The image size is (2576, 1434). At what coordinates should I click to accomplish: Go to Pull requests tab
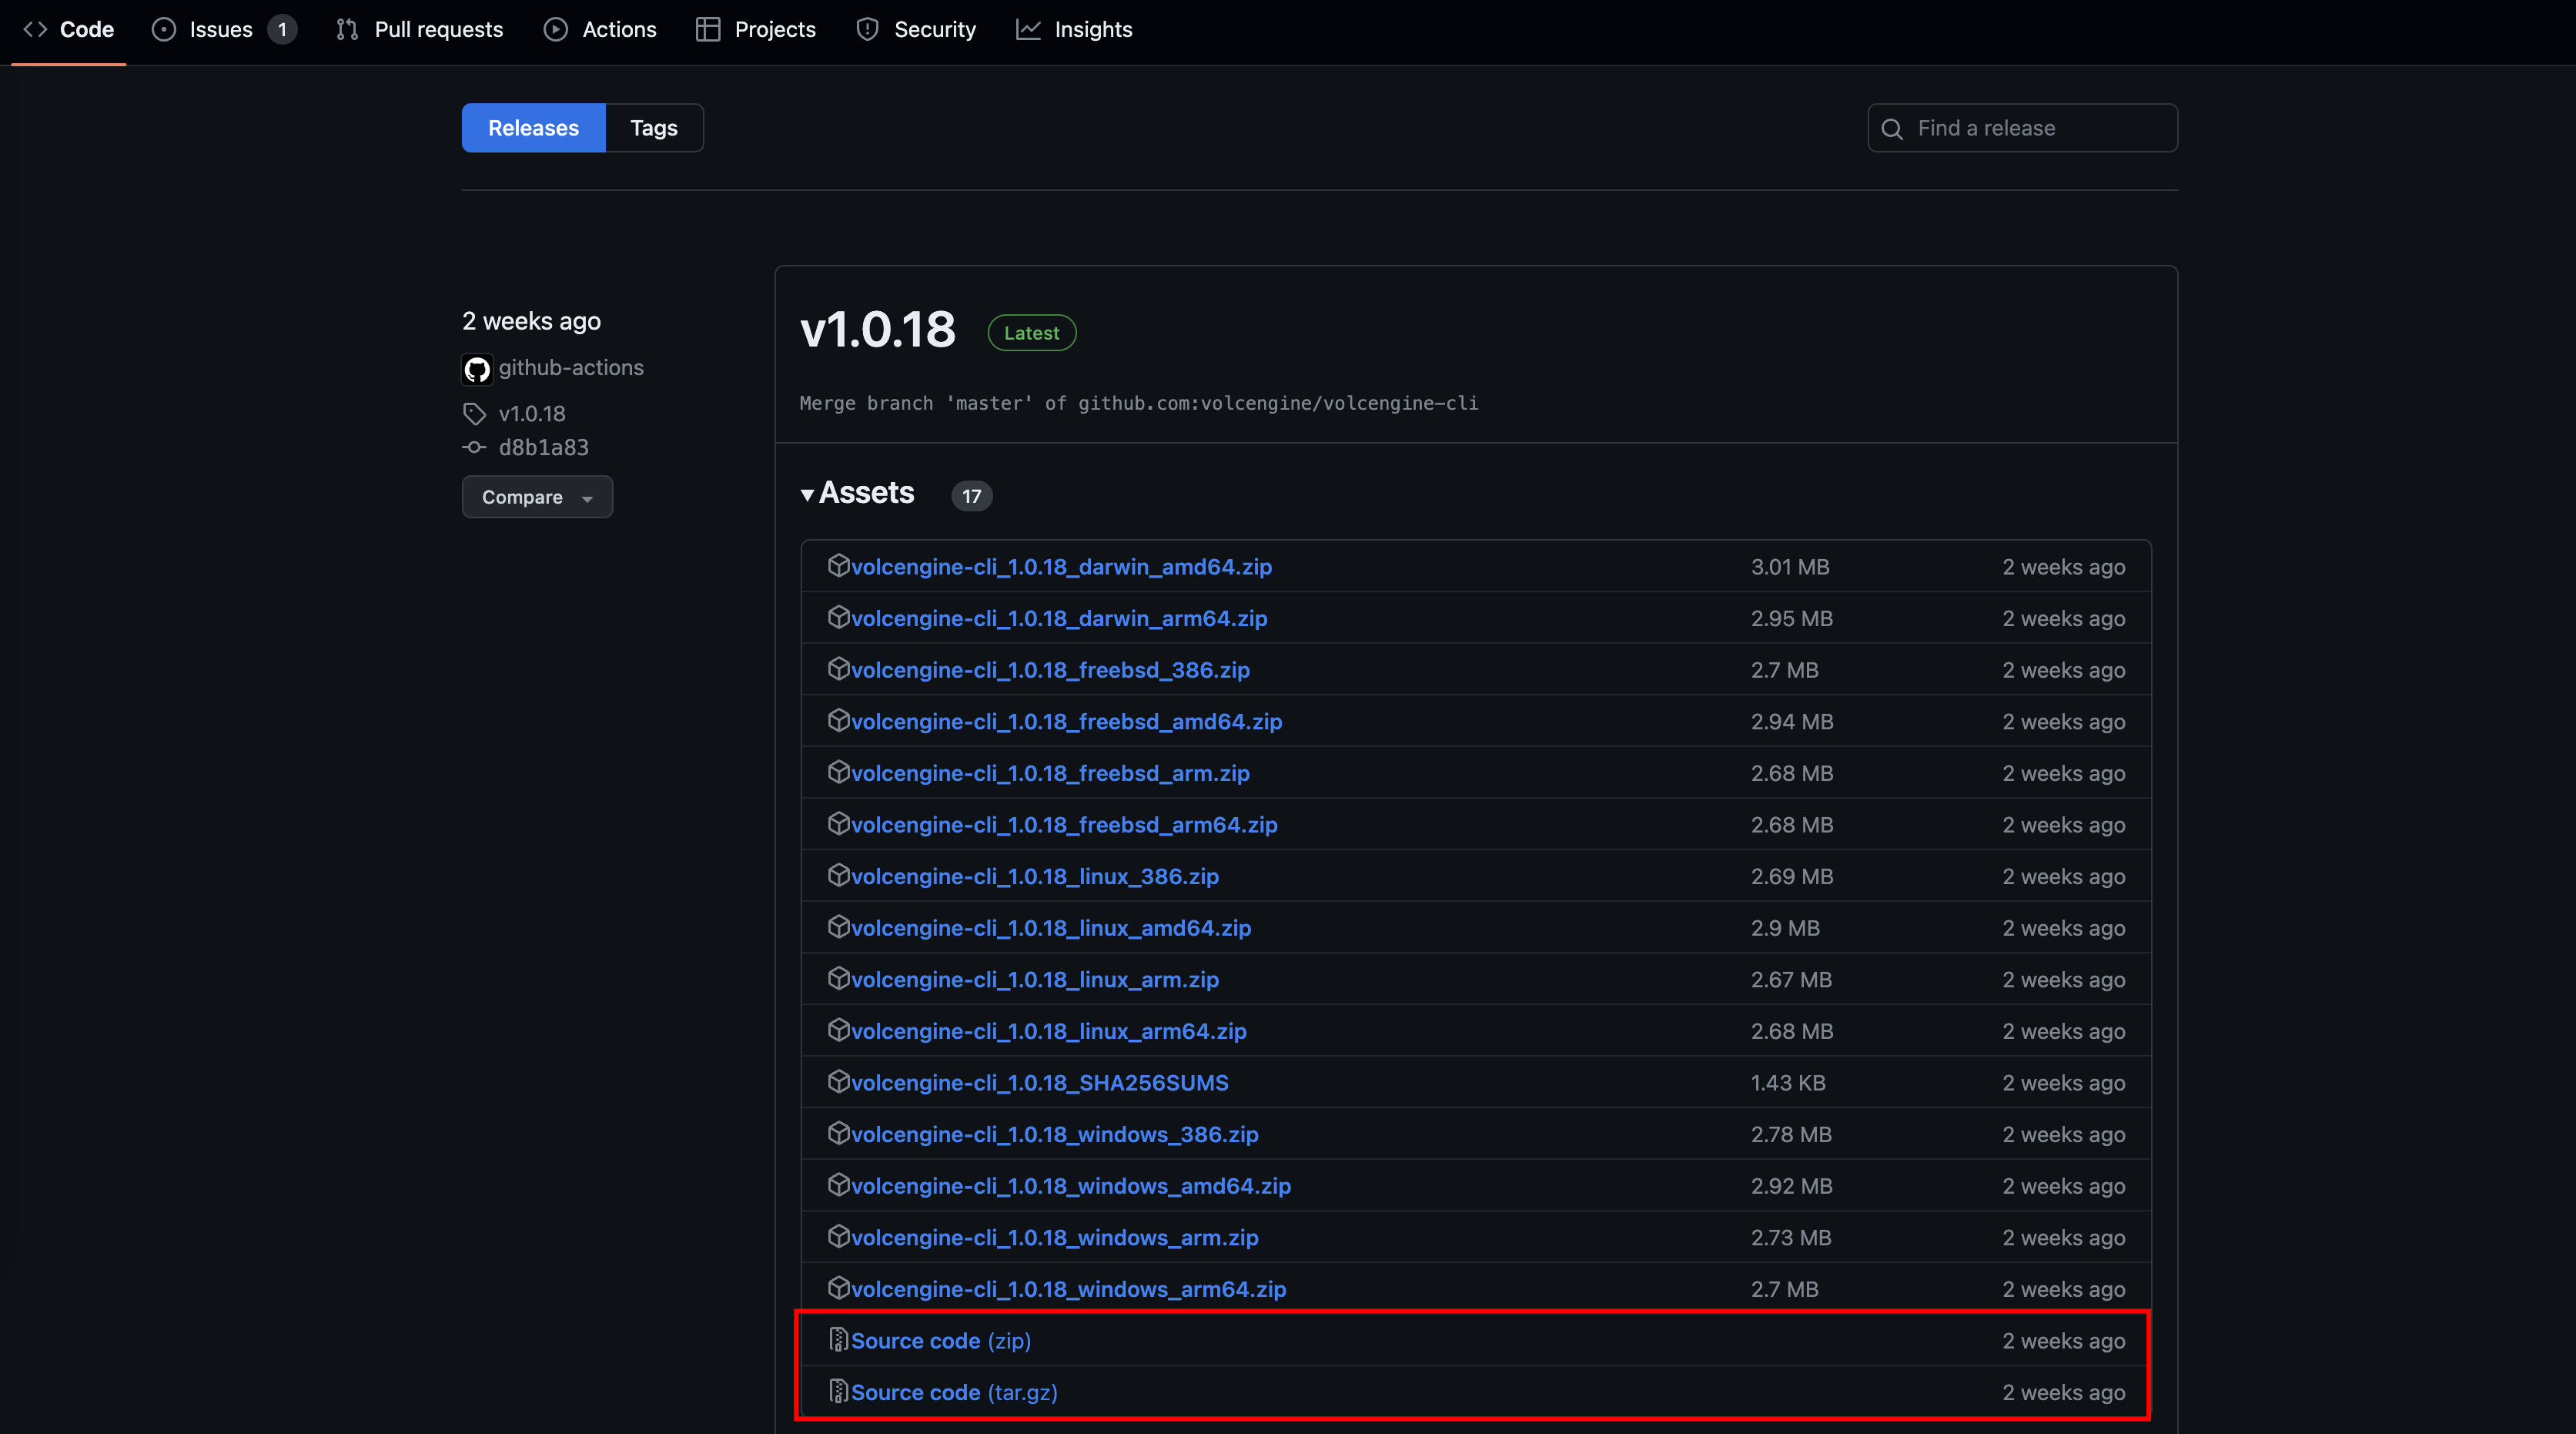[420, 30]
